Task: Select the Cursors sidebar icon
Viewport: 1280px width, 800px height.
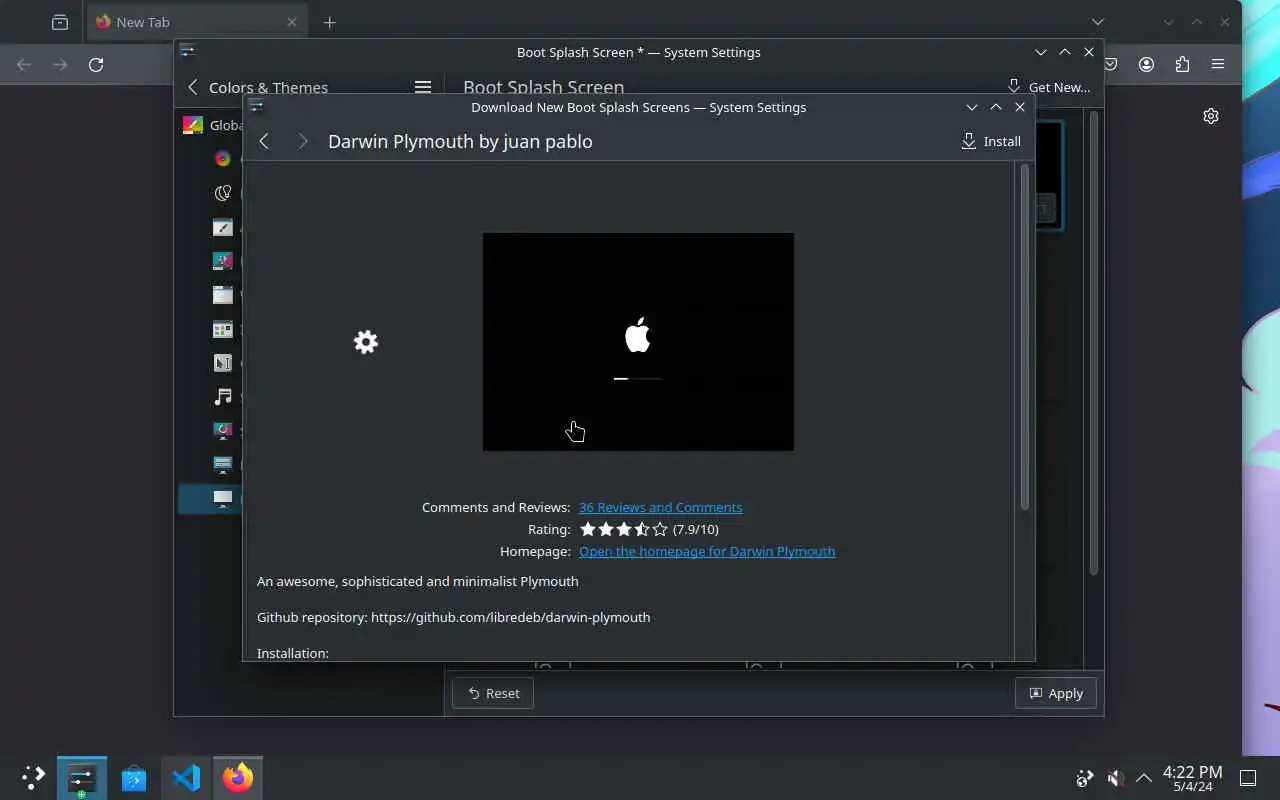Action: tap(223, 363)
